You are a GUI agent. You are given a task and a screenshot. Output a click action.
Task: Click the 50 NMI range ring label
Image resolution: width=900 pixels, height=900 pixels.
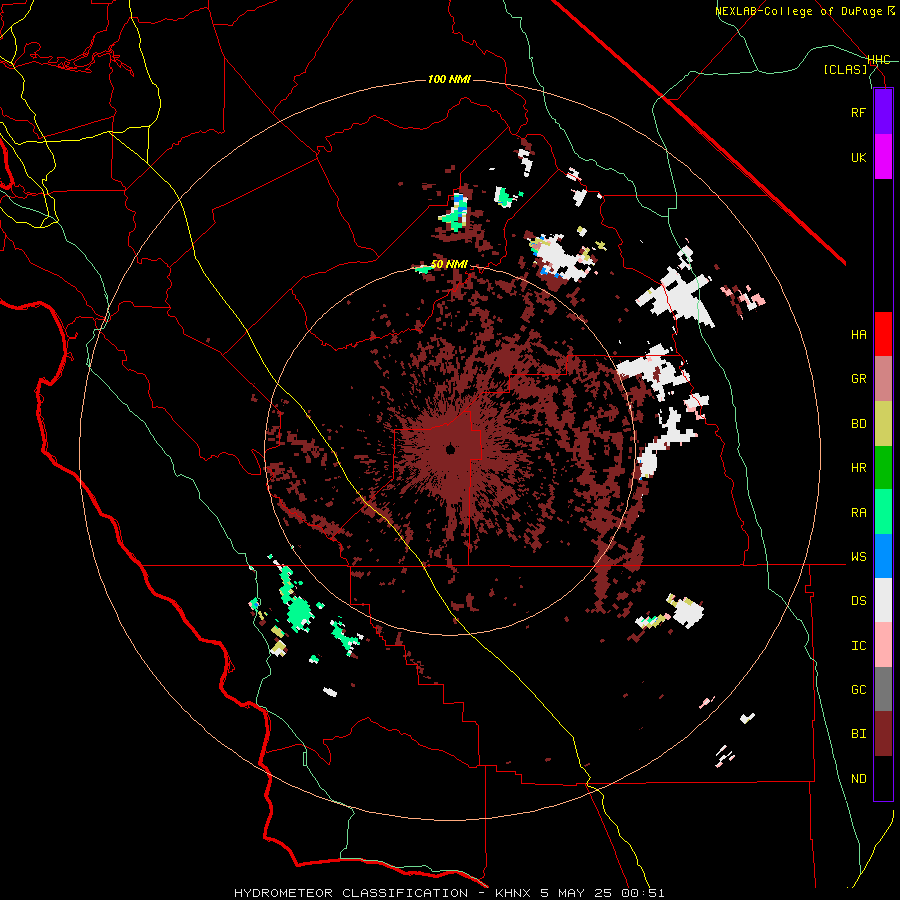[449, 265]
